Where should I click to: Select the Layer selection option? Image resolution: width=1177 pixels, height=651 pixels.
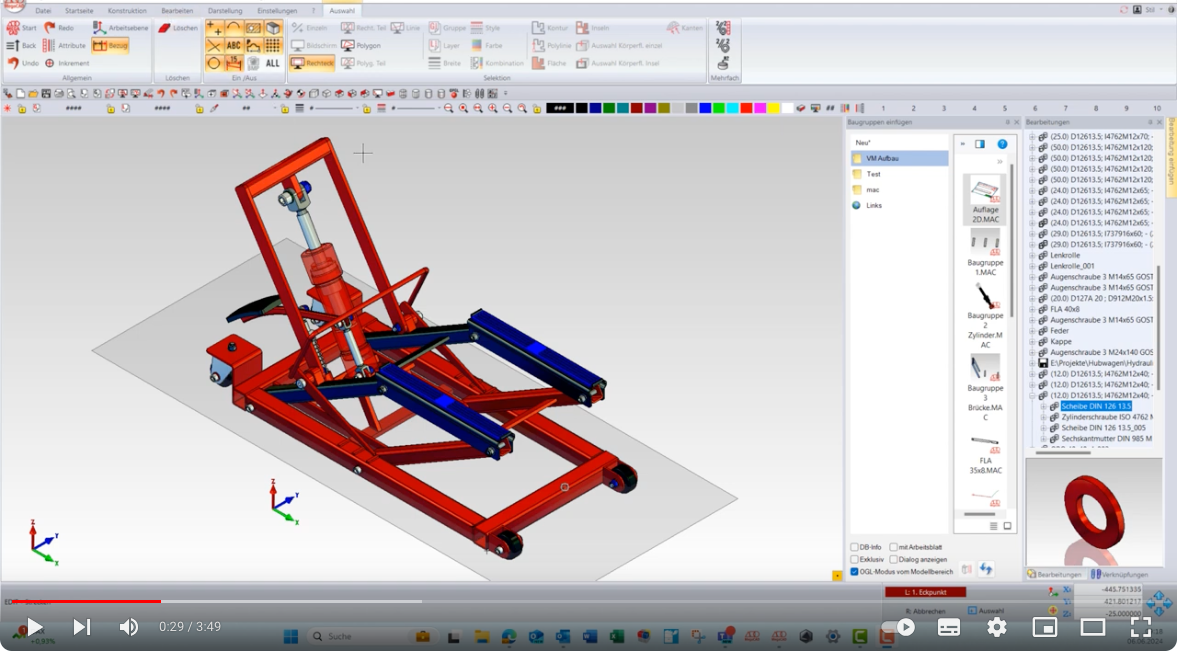(x=444, y=46)
